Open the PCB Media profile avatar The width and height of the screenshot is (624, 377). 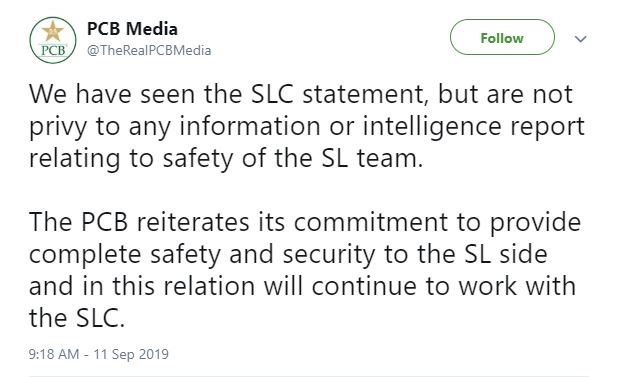pos(53,40)
